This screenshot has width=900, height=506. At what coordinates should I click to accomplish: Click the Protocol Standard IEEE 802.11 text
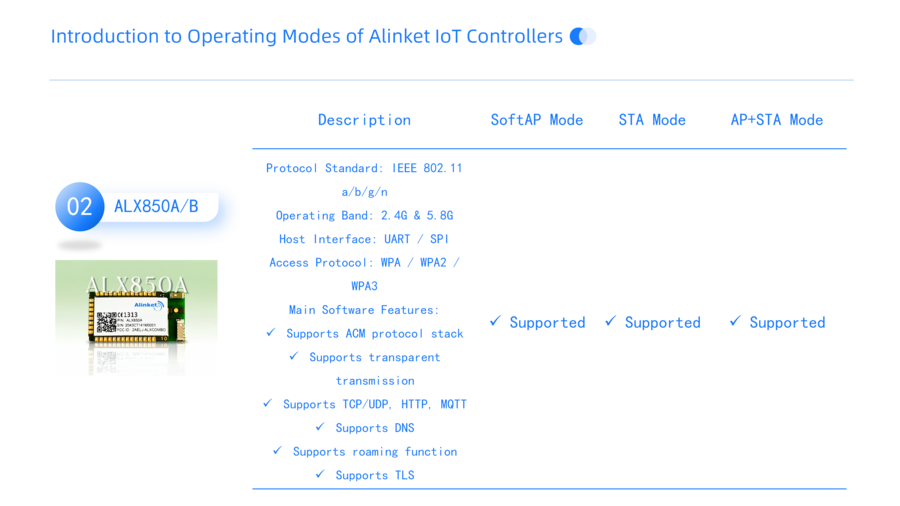(x=364, y=168)
